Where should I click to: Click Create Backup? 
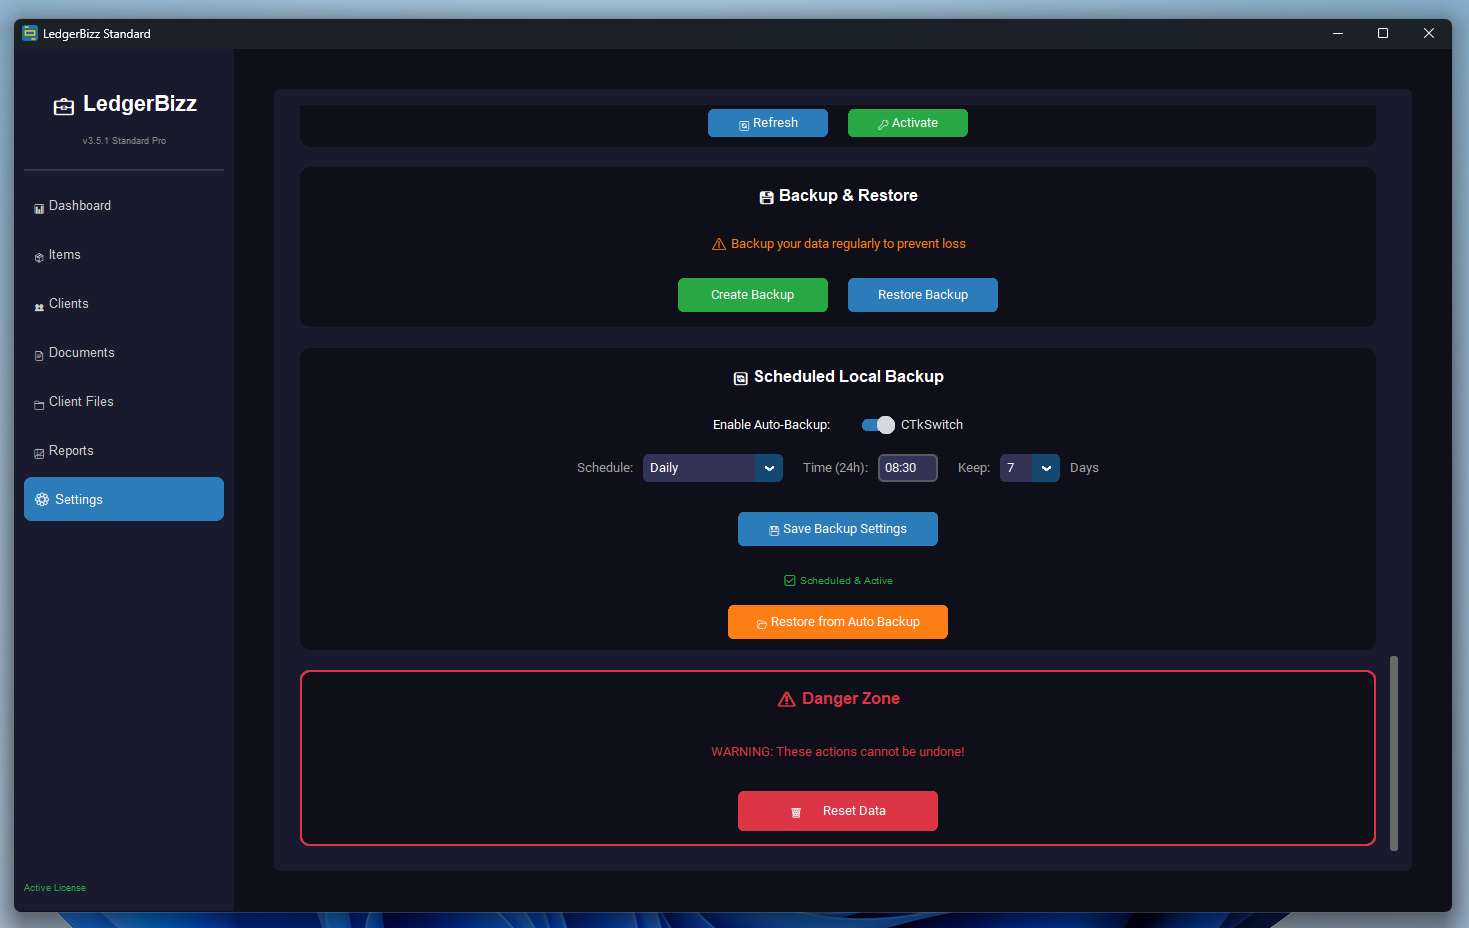click(x=753, y=295)
